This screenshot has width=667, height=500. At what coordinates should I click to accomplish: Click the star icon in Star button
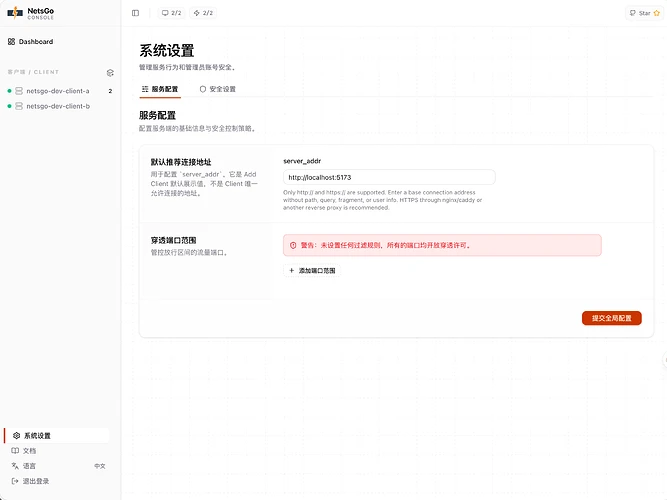(x=656, y=13)
